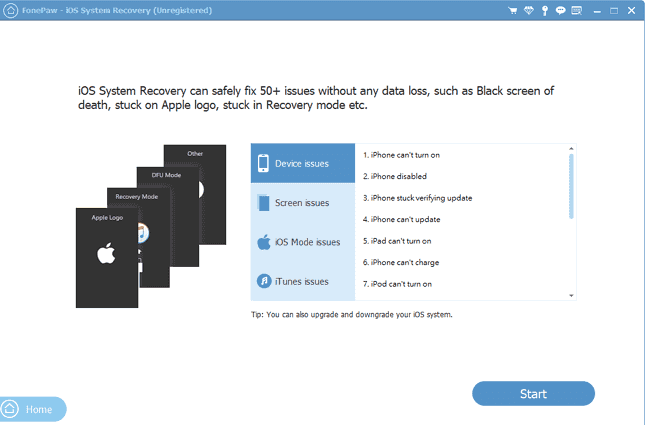Click the iTunes music note icon
Image resolution: width=645 pixels, height=425 pixels.
tap(265, 282)
